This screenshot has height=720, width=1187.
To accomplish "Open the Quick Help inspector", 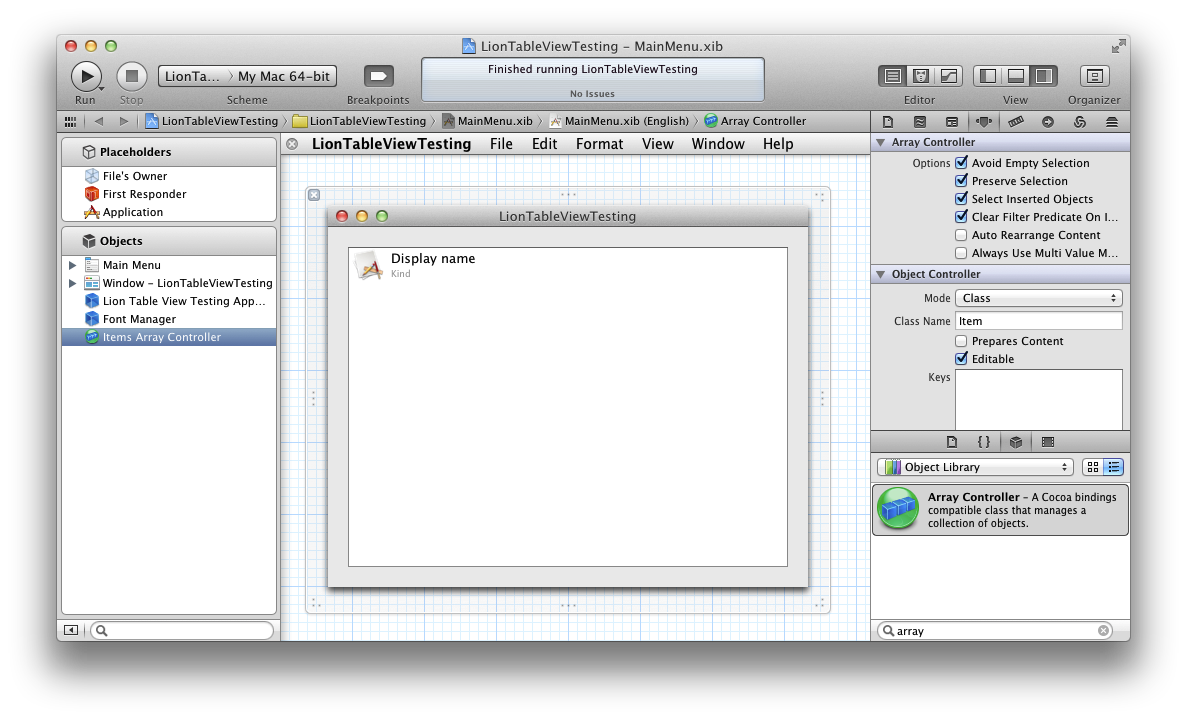I will tap(920, 121).
